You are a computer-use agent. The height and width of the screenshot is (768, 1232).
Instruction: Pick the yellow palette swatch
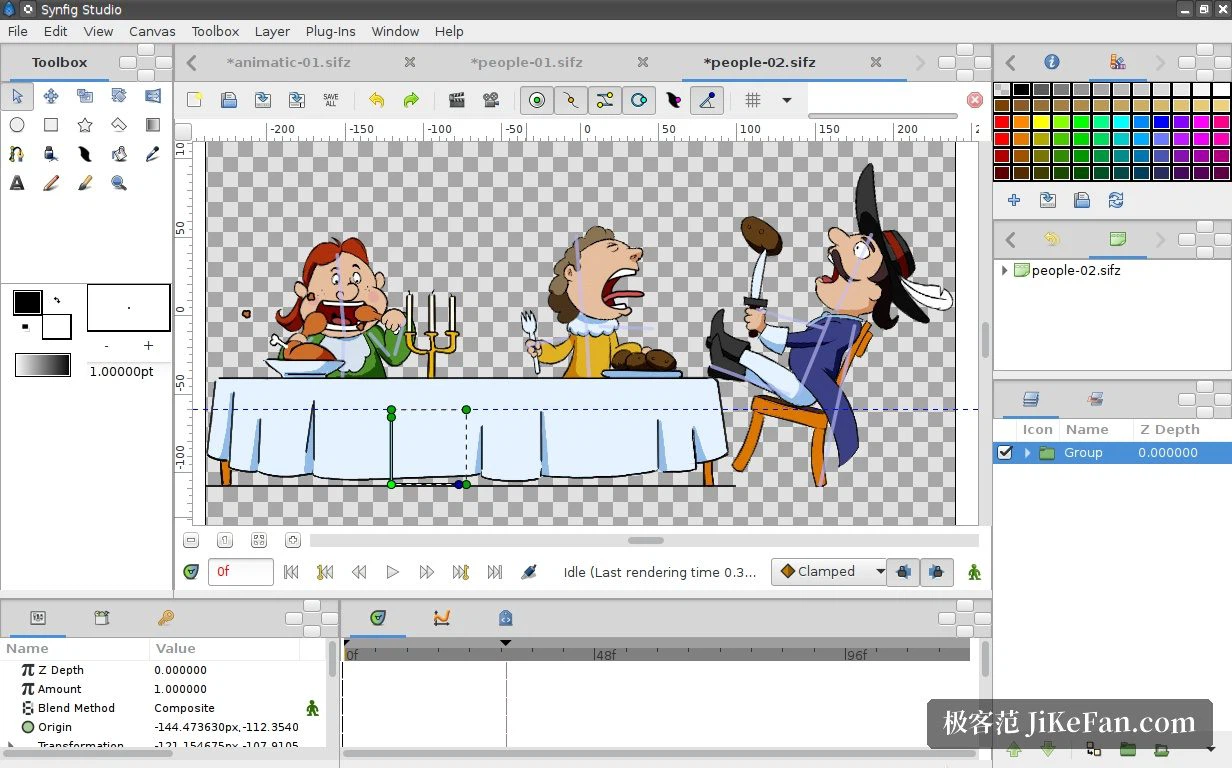[1042, 123]
